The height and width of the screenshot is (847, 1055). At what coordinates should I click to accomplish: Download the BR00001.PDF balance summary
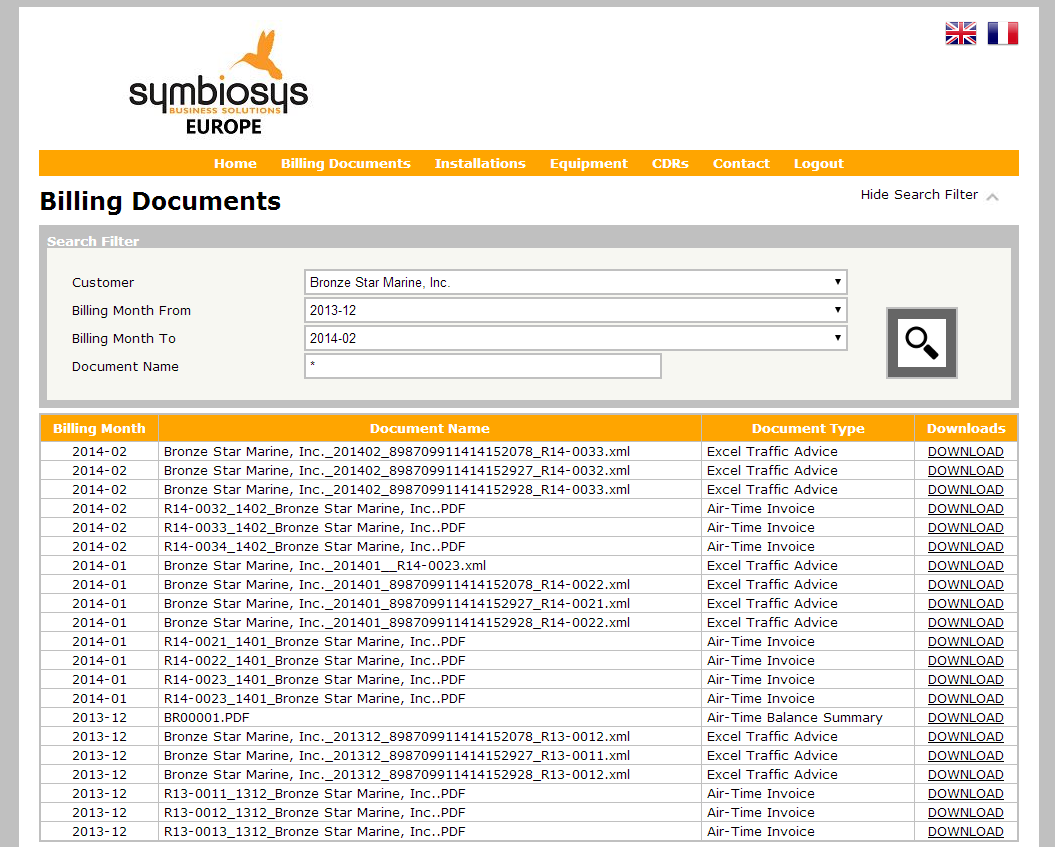click(x=965, y=717)
